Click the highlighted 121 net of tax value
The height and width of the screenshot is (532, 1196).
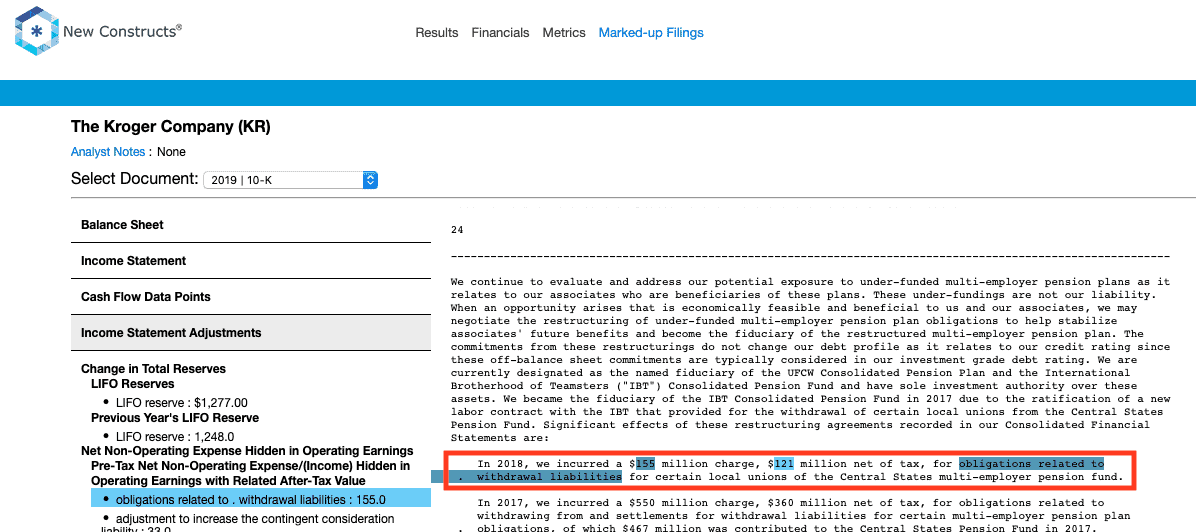click(783, 463)
